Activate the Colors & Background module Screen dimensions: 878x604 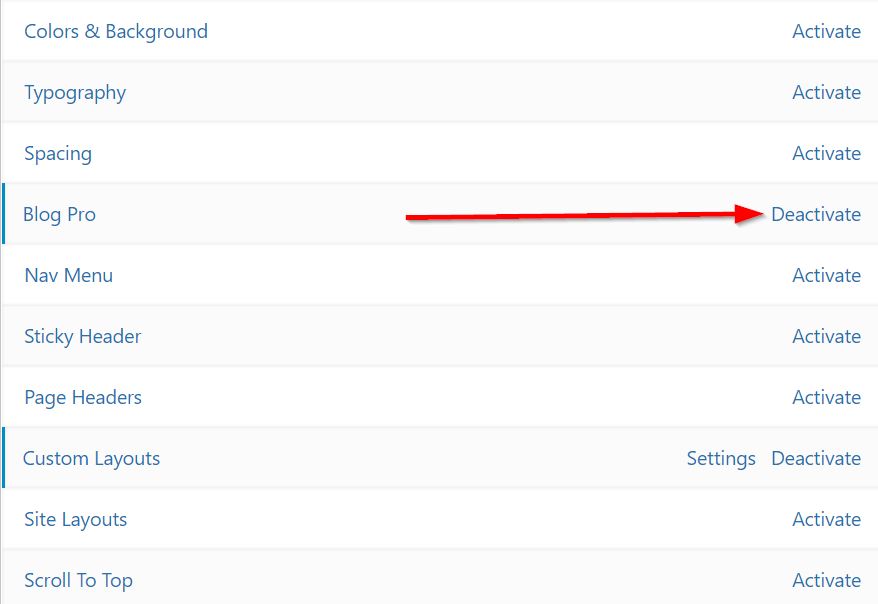(x=826, y=31)
